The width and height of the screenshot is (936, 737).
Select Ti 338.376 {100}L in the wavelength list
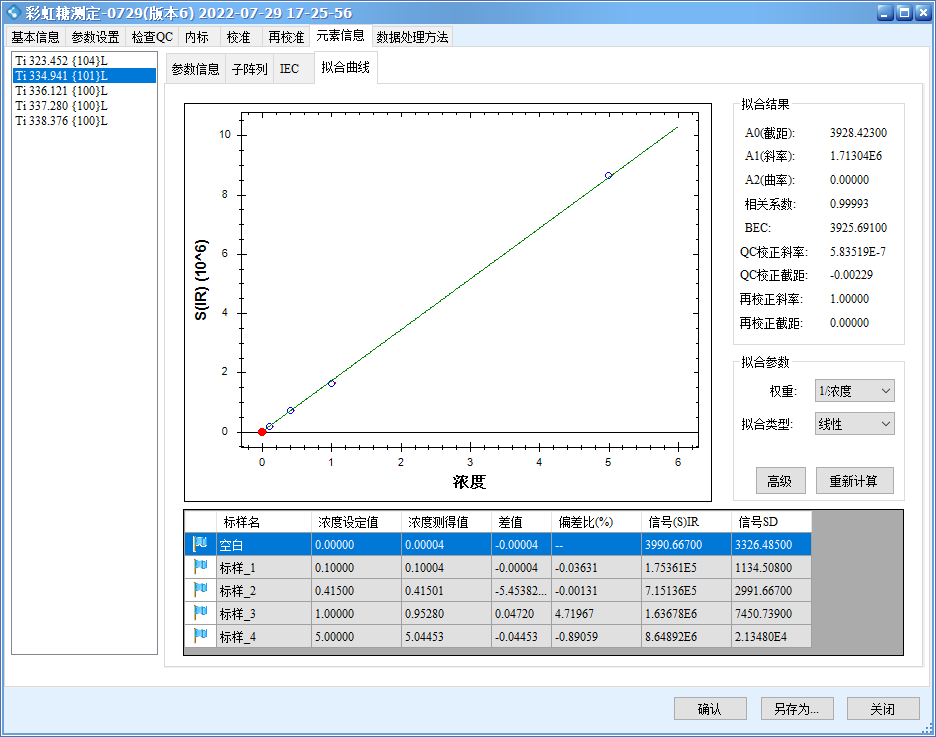tap(60, 120)
